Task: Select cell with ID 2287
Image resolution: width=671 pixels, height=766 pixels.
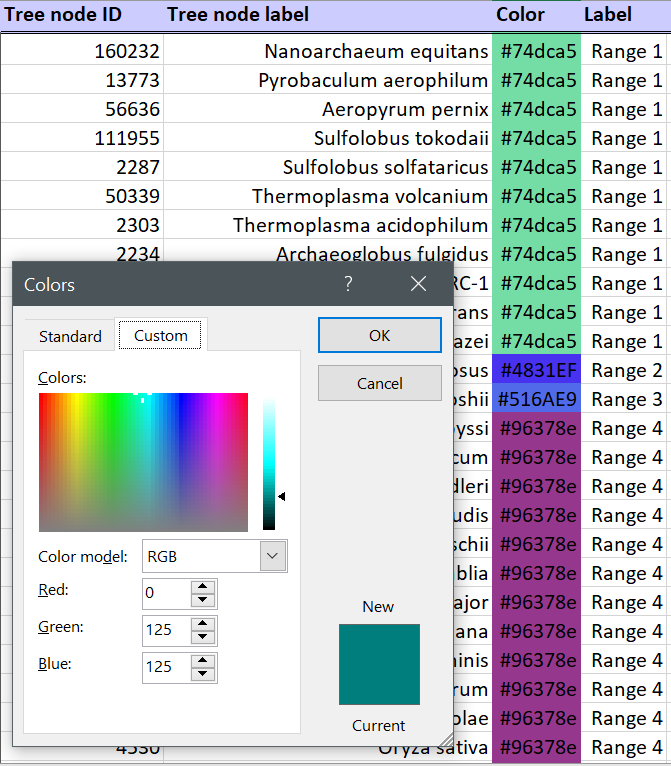Action: (82, 167)
